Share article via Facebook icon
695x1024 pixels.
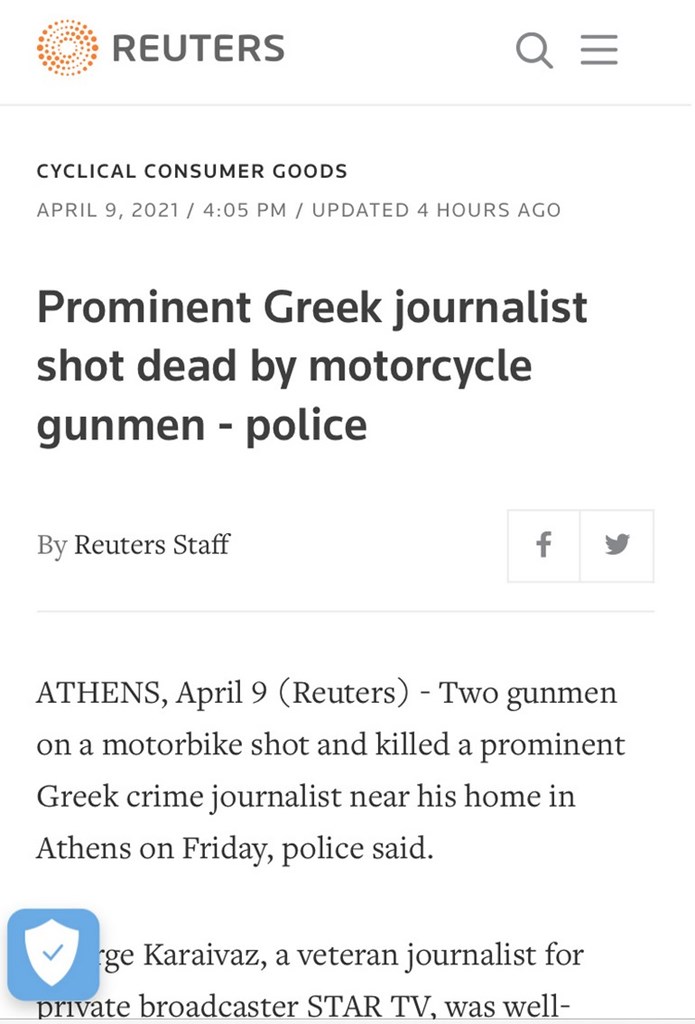pyautogui.click(x=543, y=545)
